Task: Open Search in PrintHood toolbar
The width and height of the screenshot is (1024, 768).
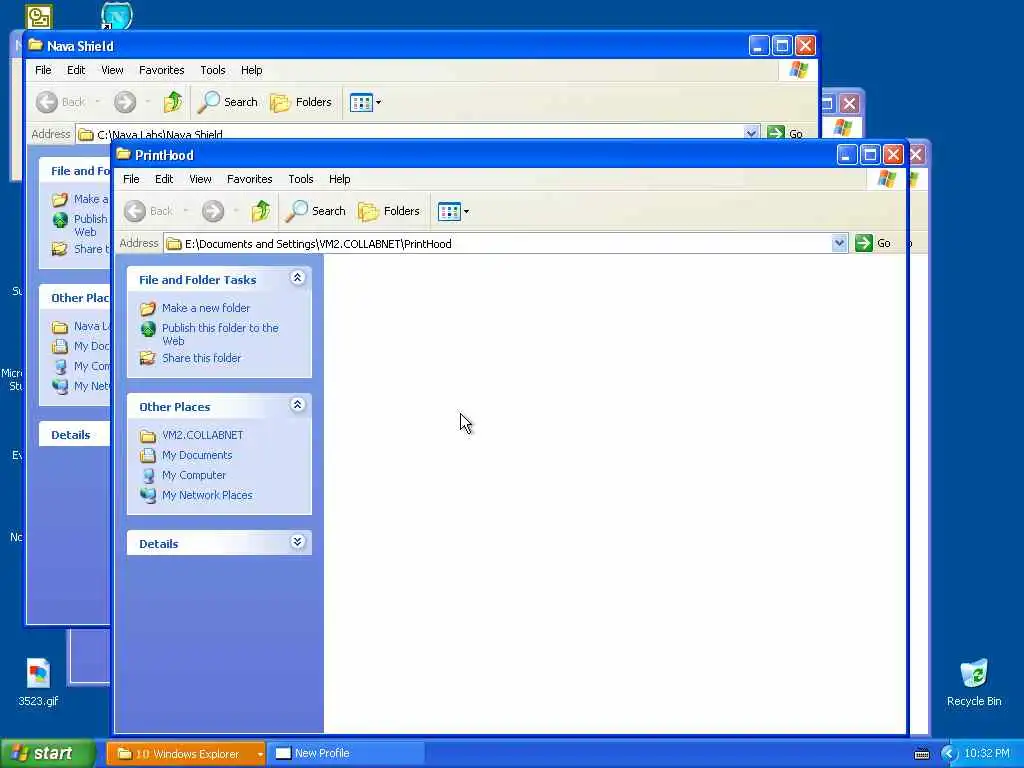Action: [x=316, y=211]
